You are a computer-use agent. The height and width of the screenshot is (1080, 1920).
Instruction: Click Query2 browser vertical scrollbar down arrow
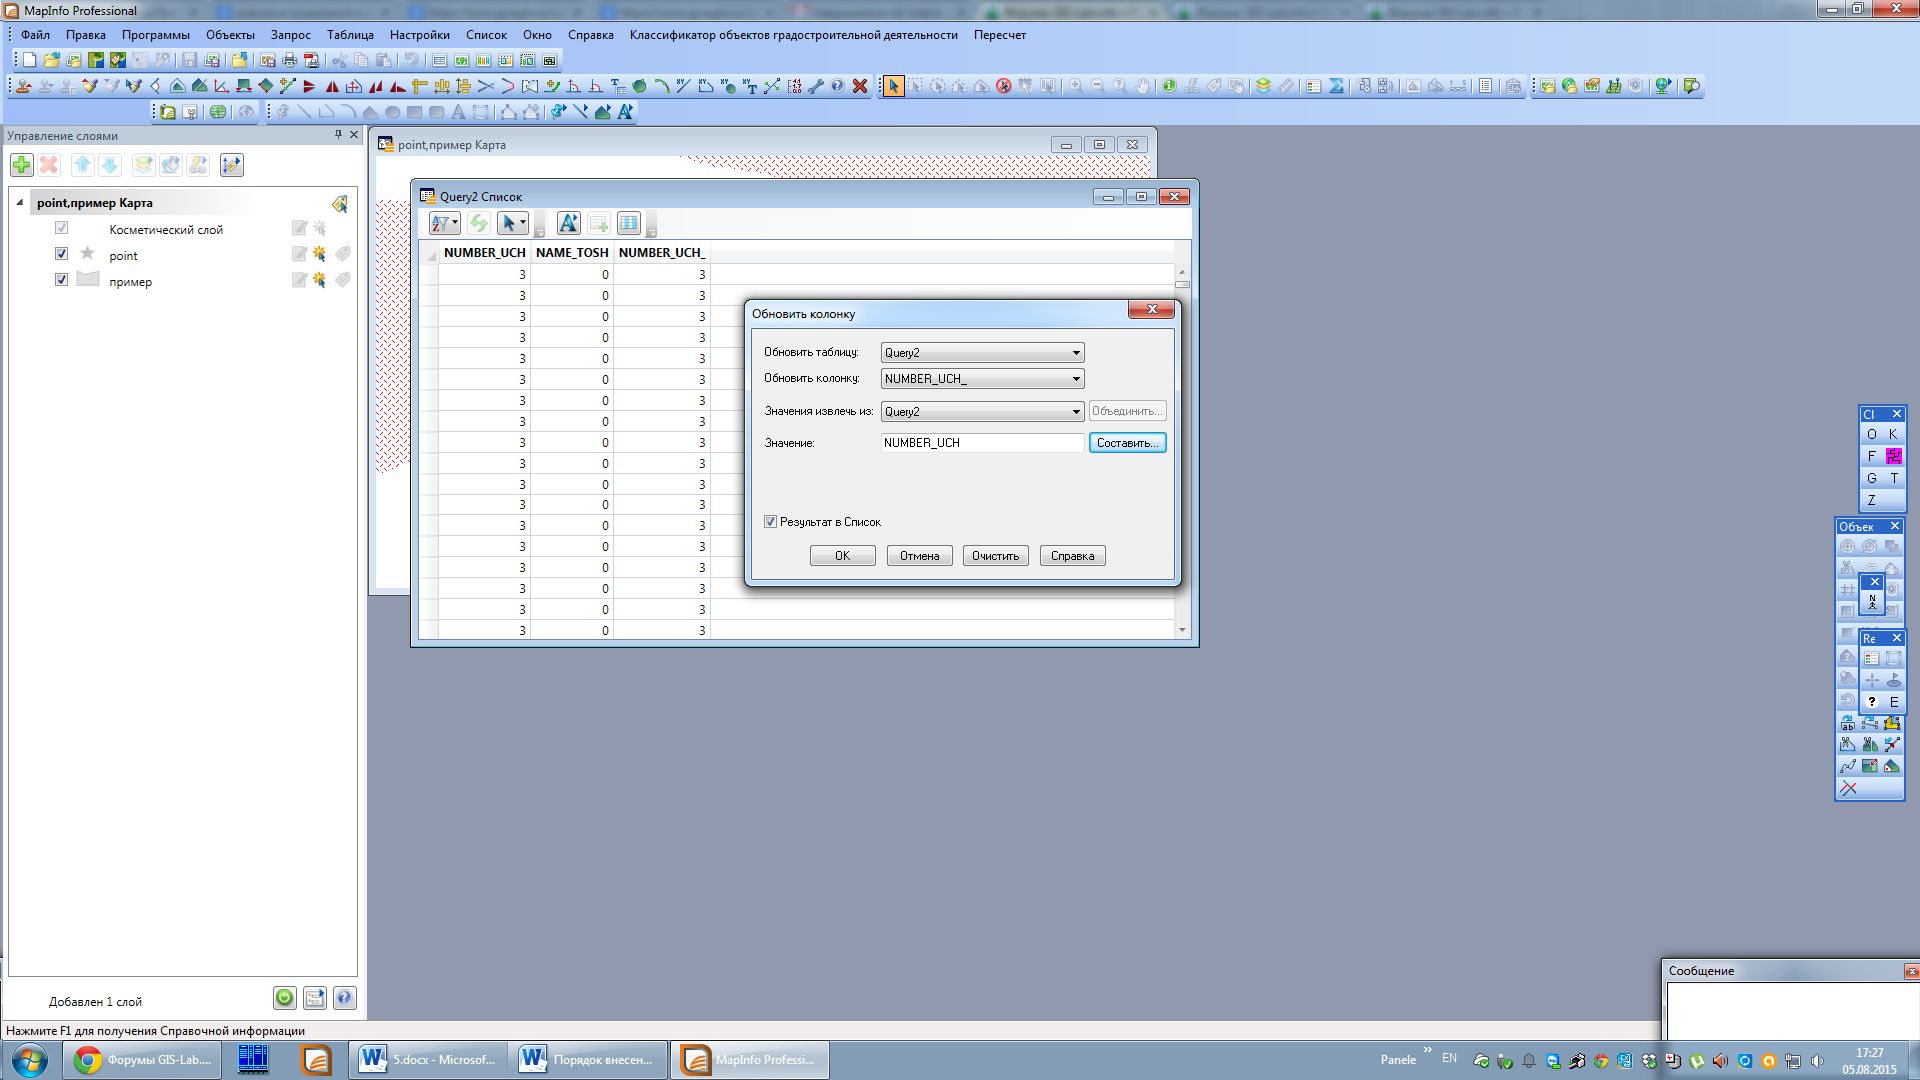[x=1182, y=630]
